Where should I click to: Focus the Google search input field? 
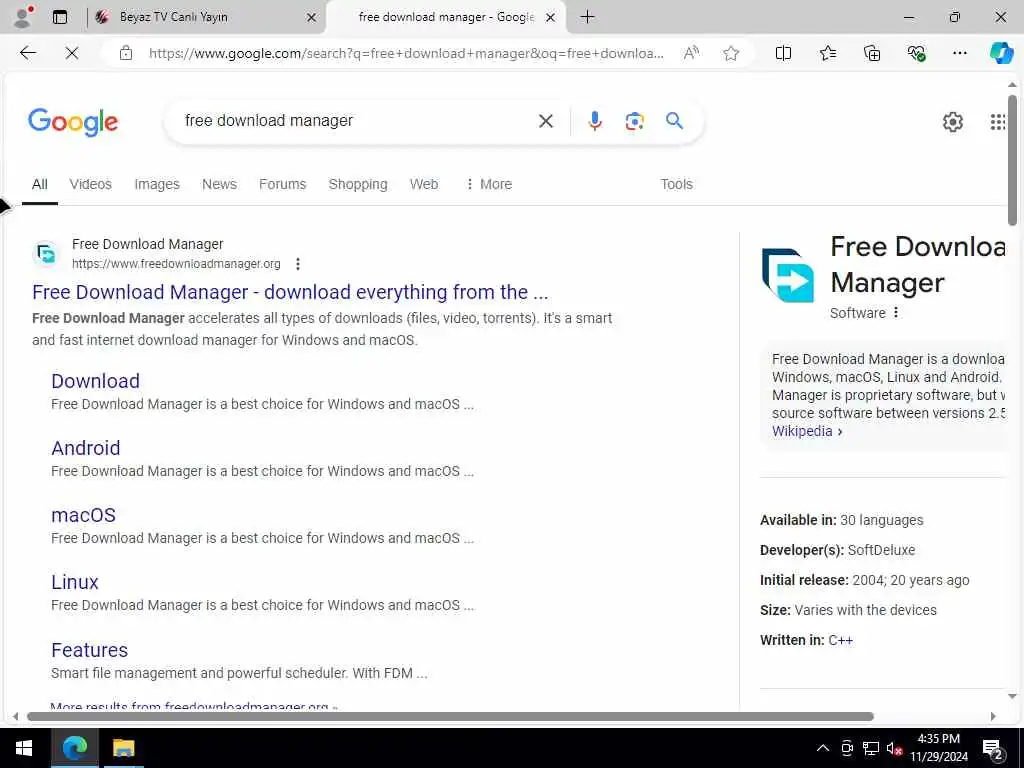(x=356, y=121)
